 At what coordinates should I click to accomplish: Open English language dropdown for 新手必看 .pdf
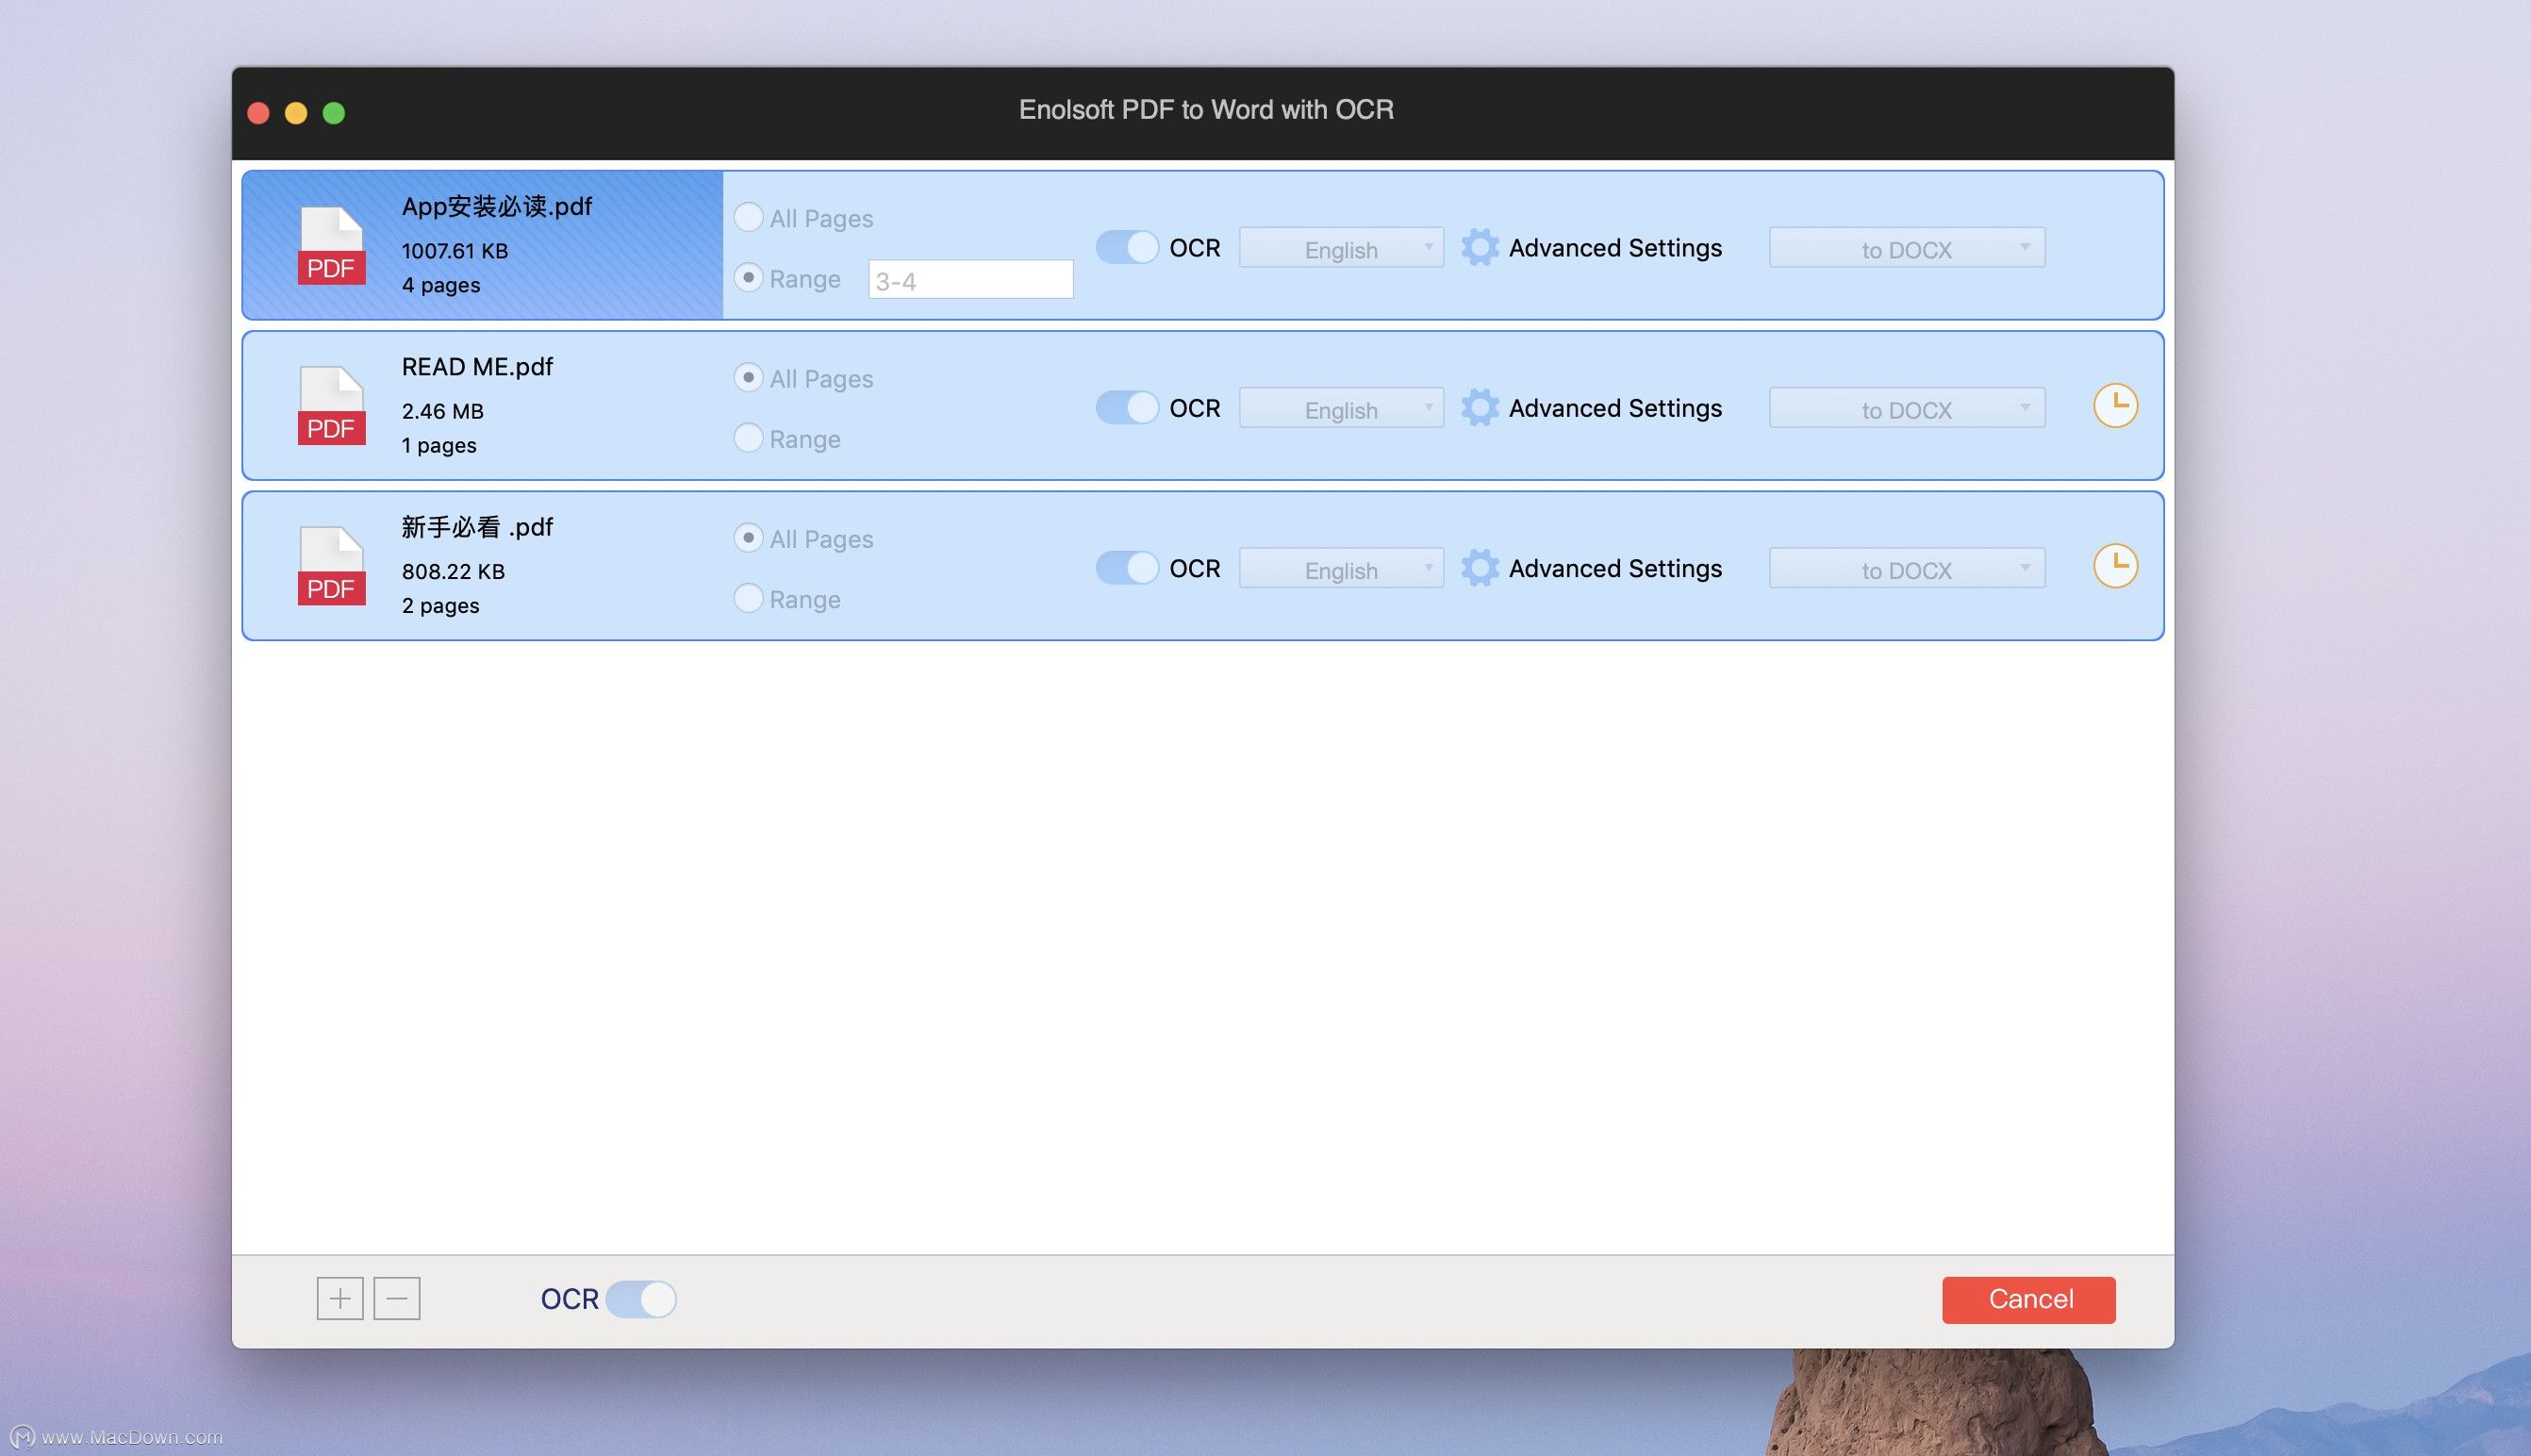point(1341,567)
